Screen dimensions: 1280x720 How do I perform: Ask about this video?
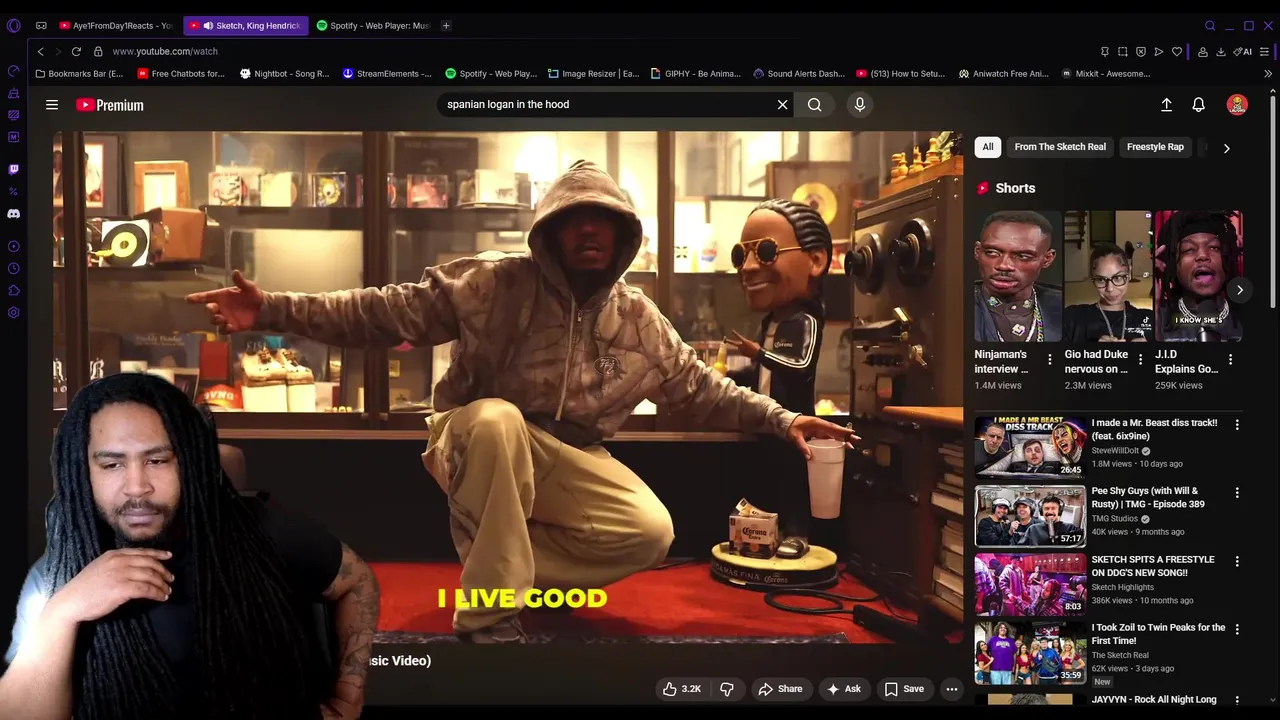pos(843,688)
